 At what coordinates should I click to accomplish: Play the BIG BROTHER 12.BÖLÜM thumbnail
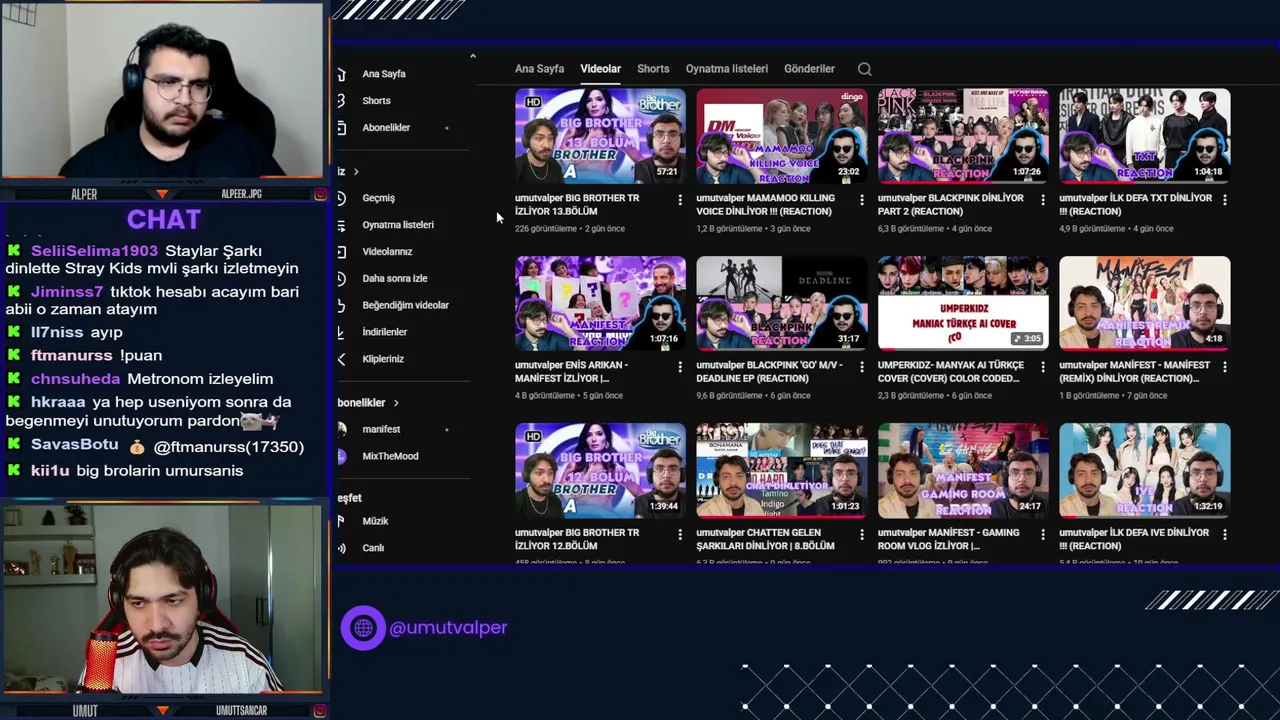pos(600,470)
